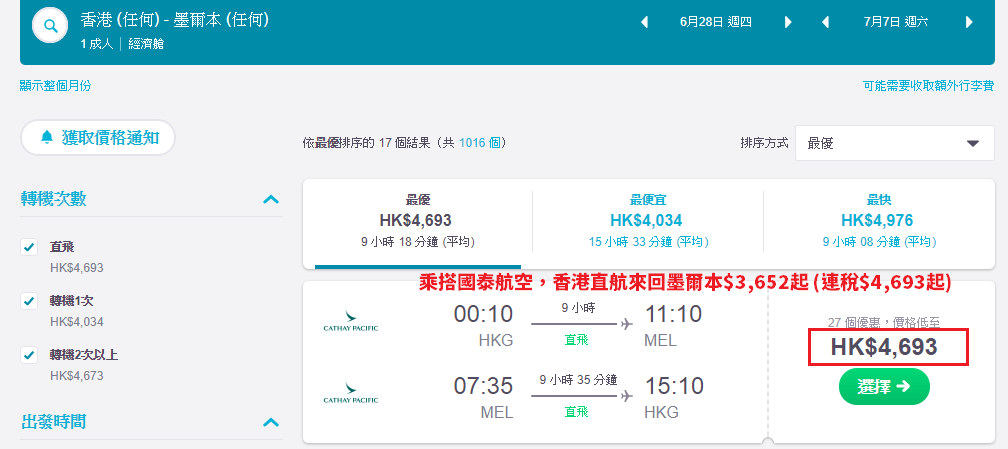The image size is (1008, 449).
Task: Go to next departure date after 6月28日
Action: coord(788,23)
